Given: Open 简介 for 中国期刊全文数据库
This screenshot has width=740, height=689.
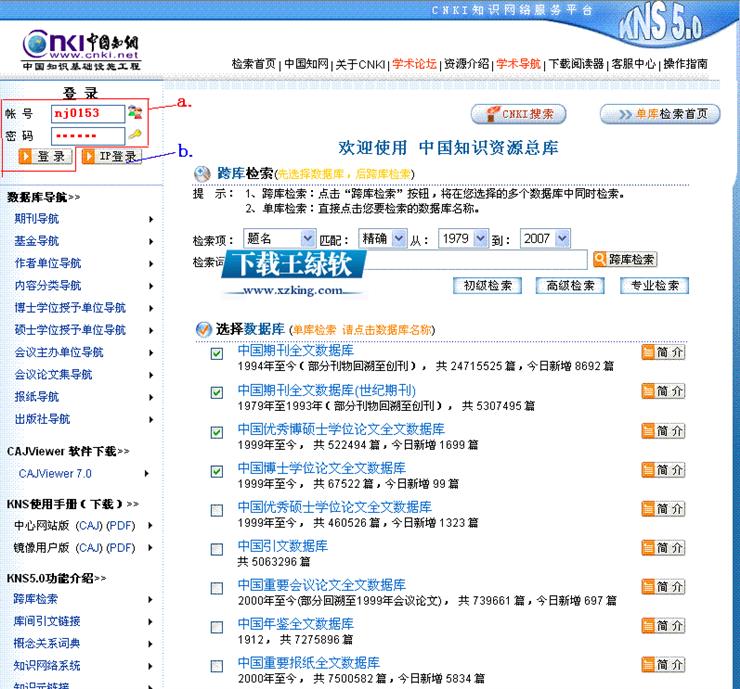Looking at the screenshot, I should (x=663, y=352).
